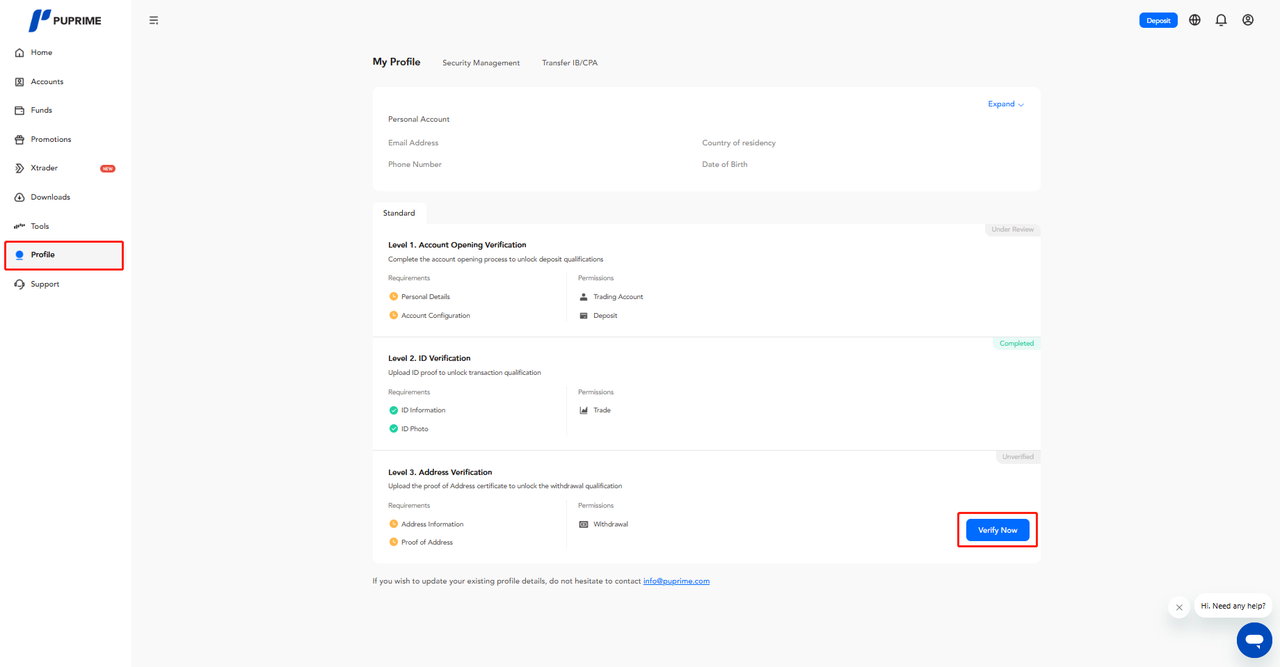Image resolution: width=1280 pixels, height=667 pixels.
Task: Open the user account avatar icon
Action: (1248, 20)
